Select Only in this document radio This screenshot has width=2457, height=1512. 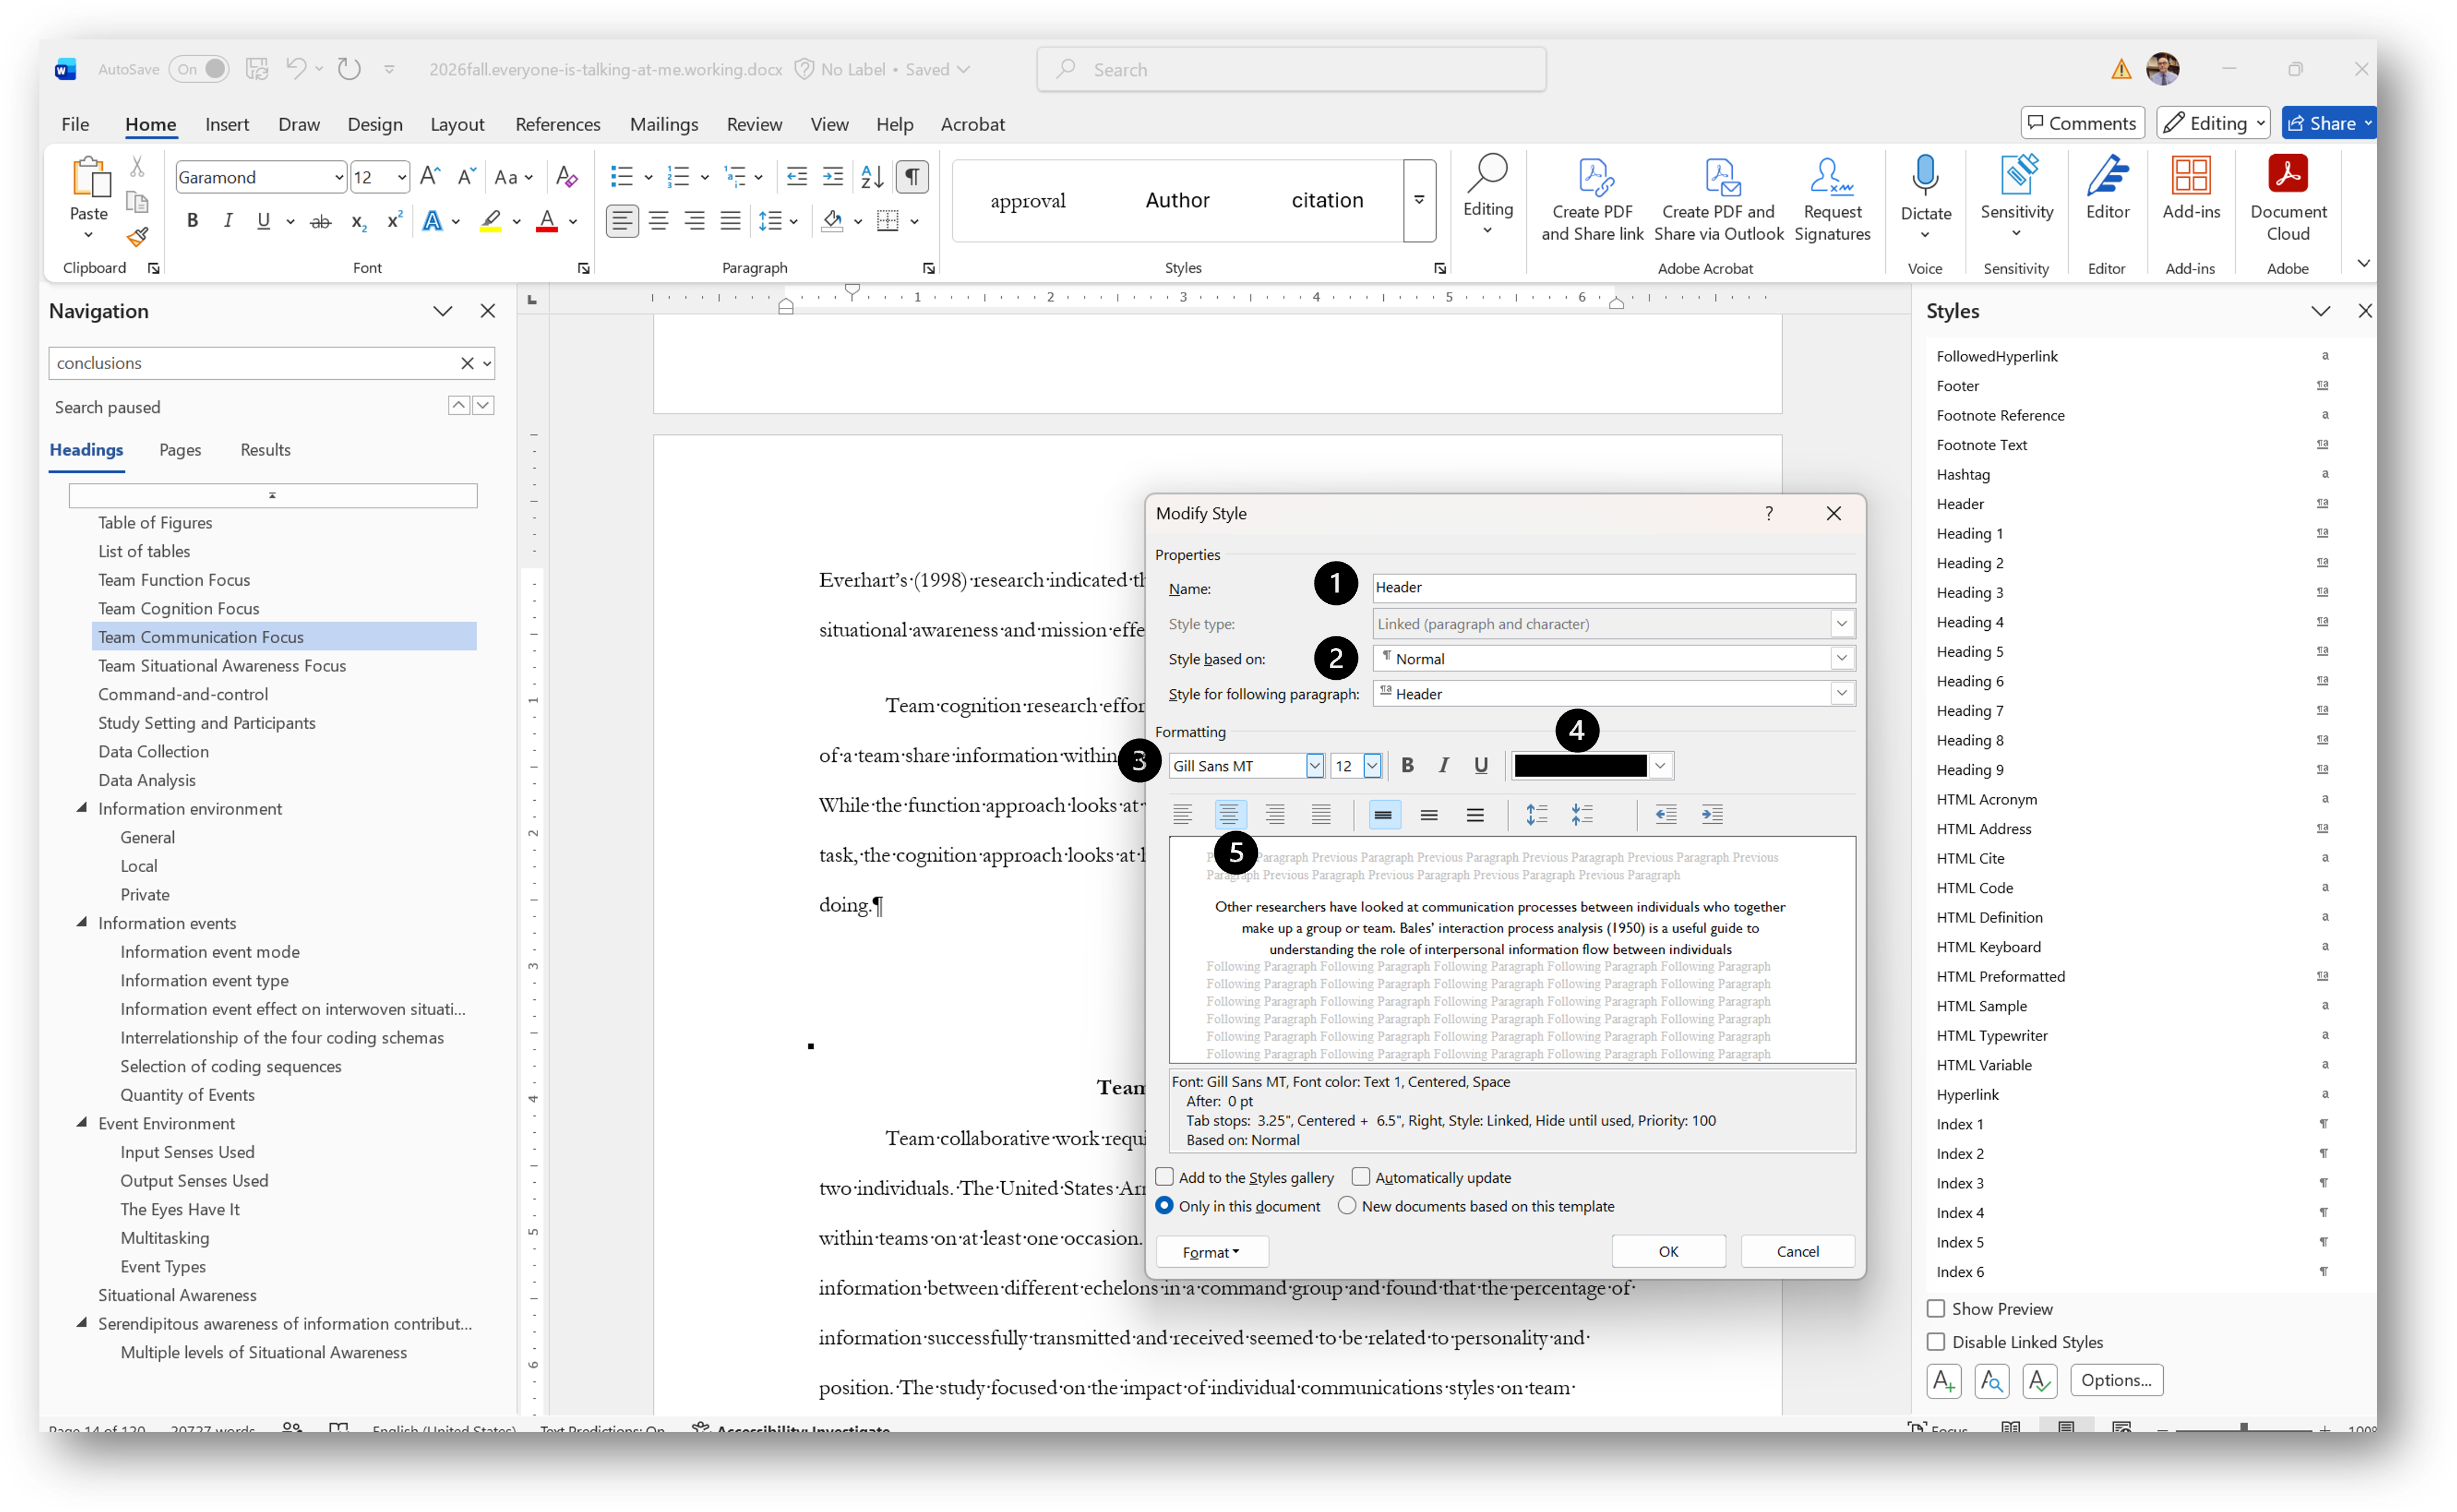[1164, 1206]
